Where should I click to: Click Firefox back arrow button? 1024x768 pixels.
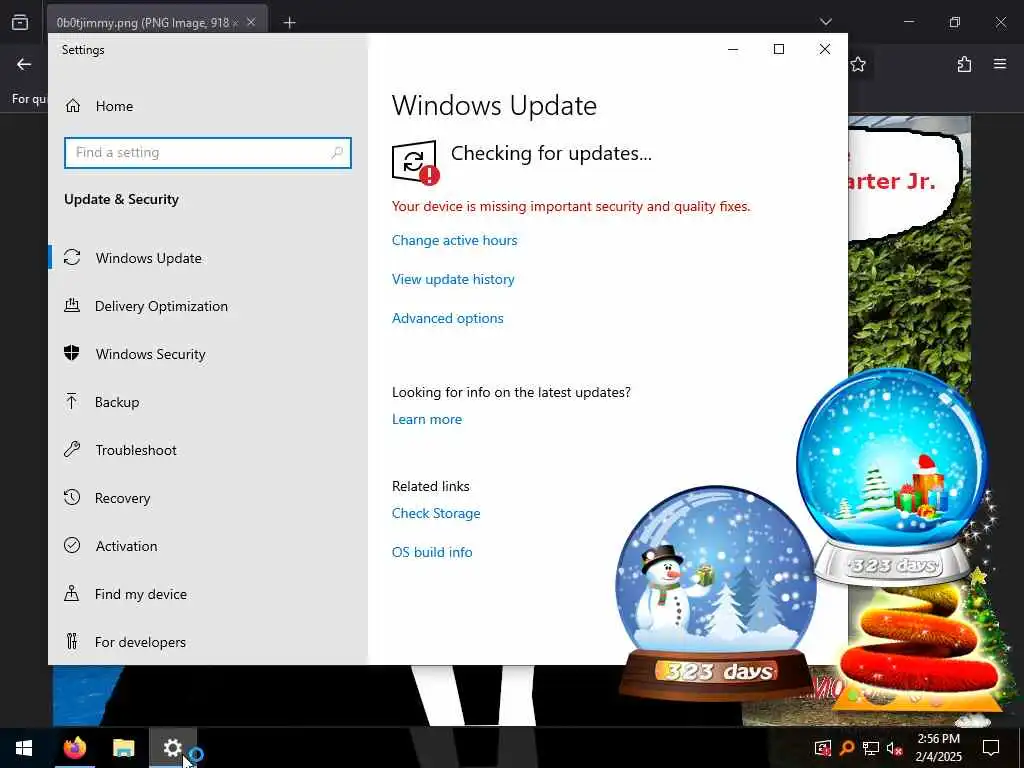pos(24,64)
